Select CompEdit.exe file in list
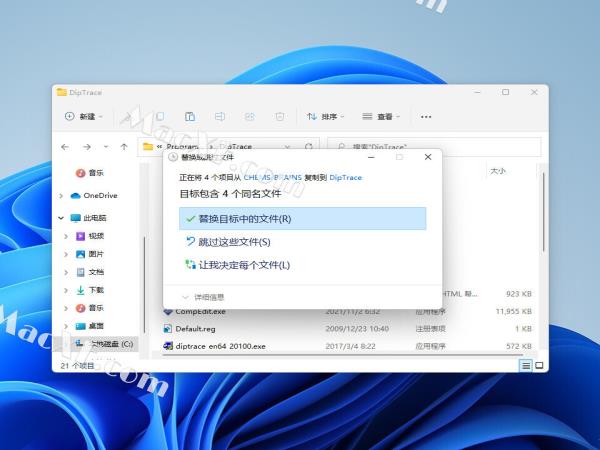The image size is (600, 450). click(x=200, y=311)
